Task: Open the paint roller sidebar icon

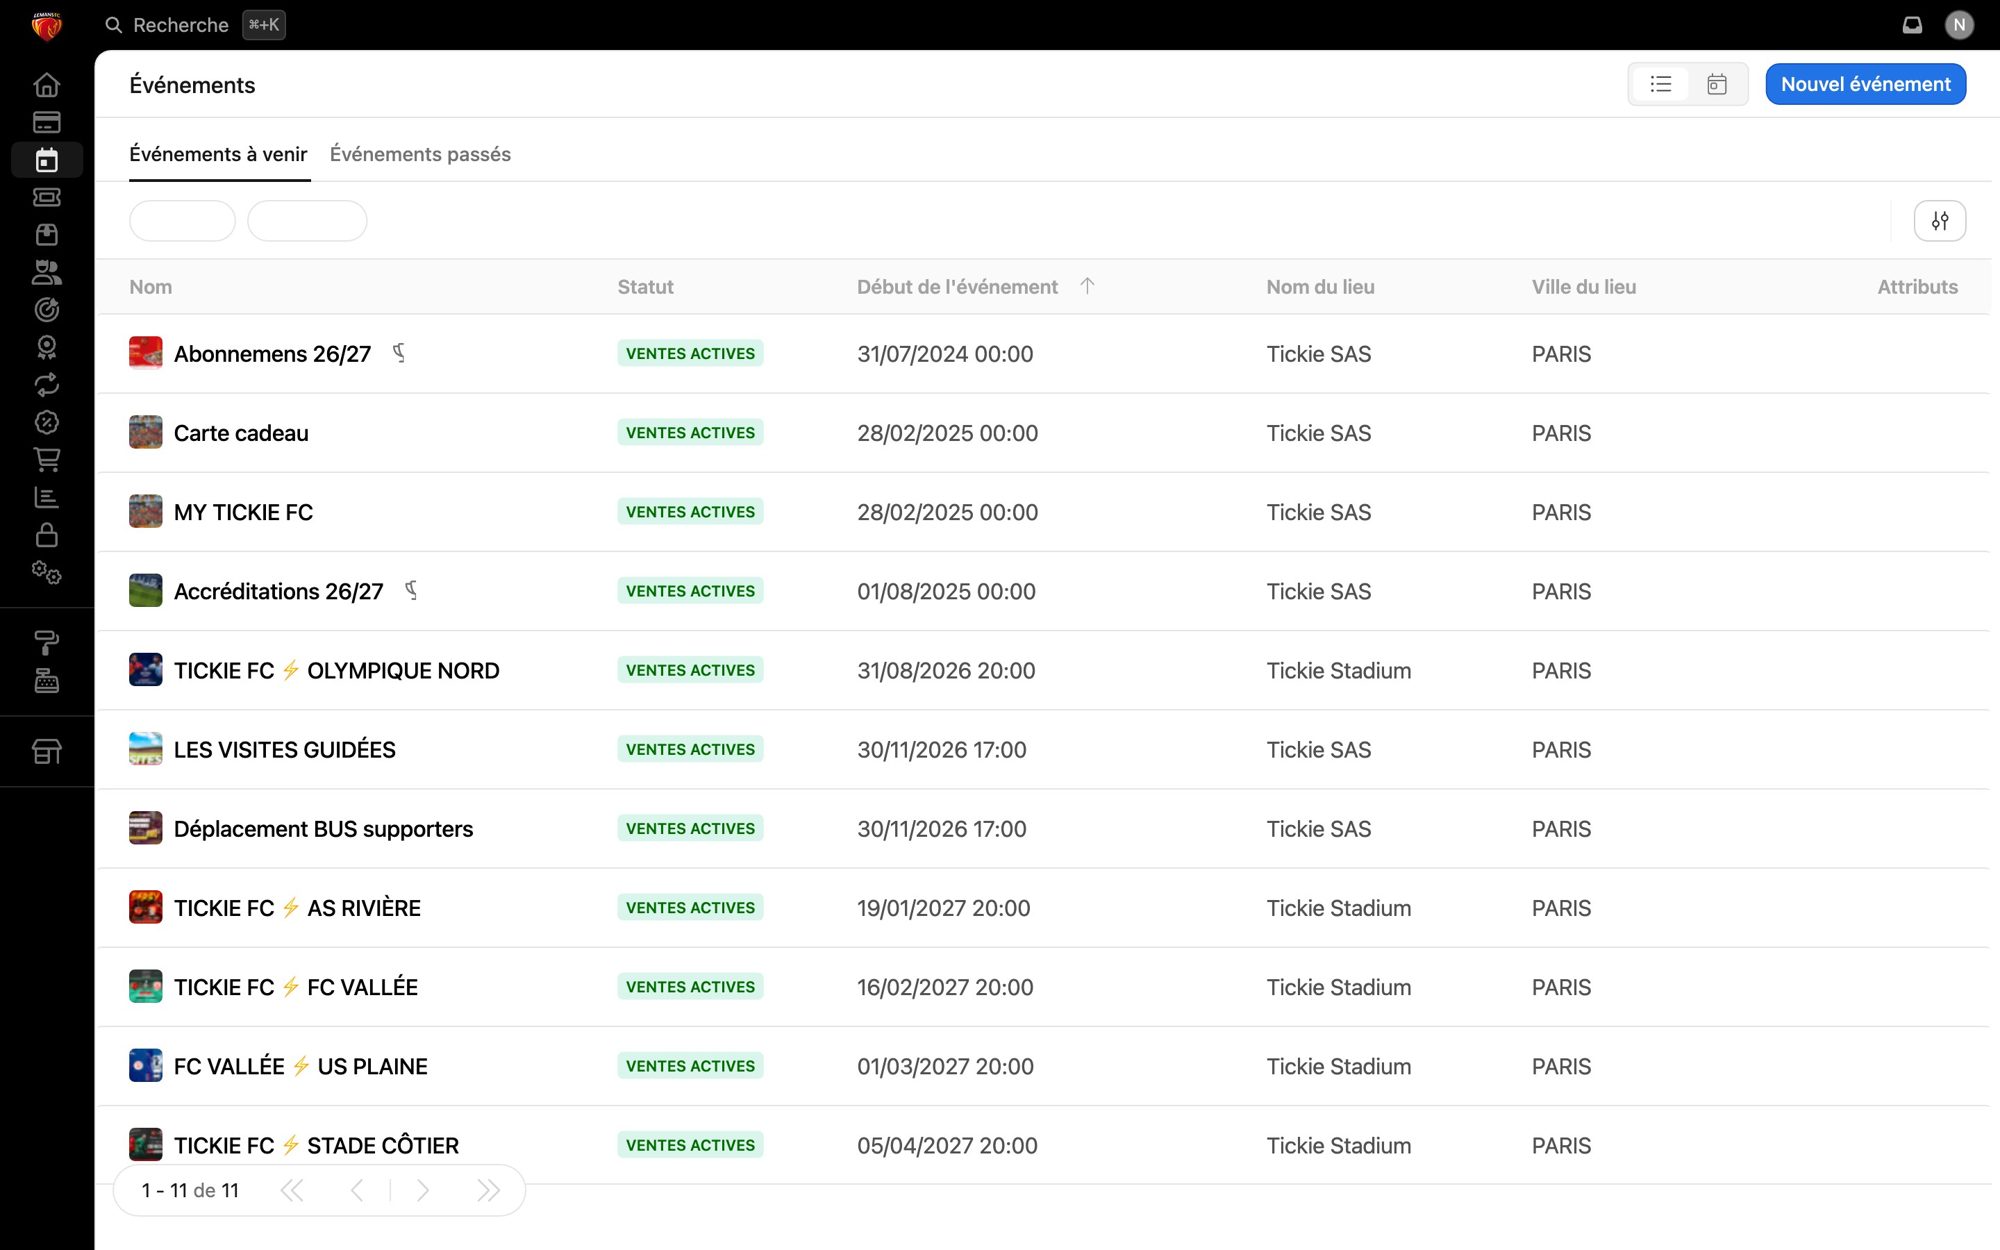Action: (x=46, y=643)
